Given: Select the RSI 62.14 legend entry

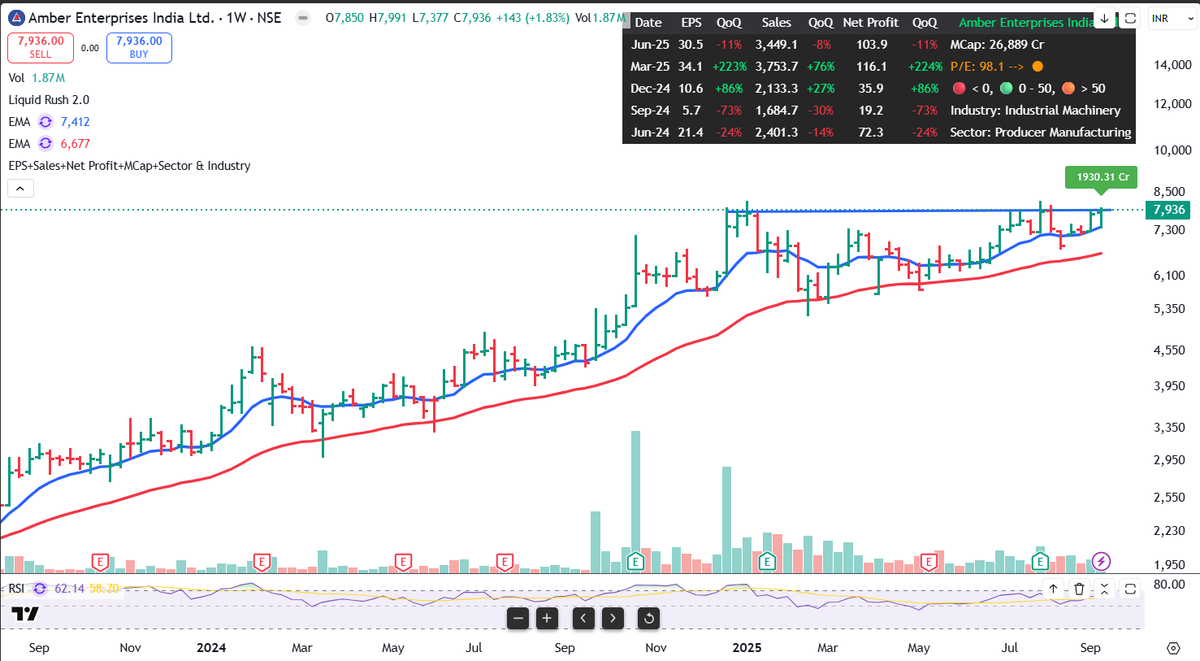Looking at the screenshot, I should pos(64,588).
